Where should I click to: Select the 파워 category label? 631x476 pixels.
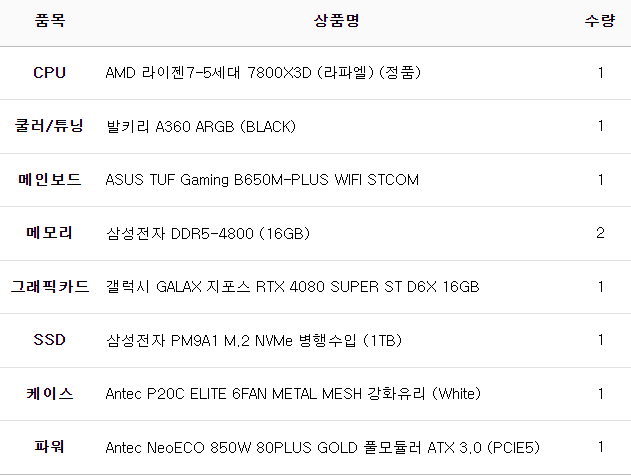49,447
